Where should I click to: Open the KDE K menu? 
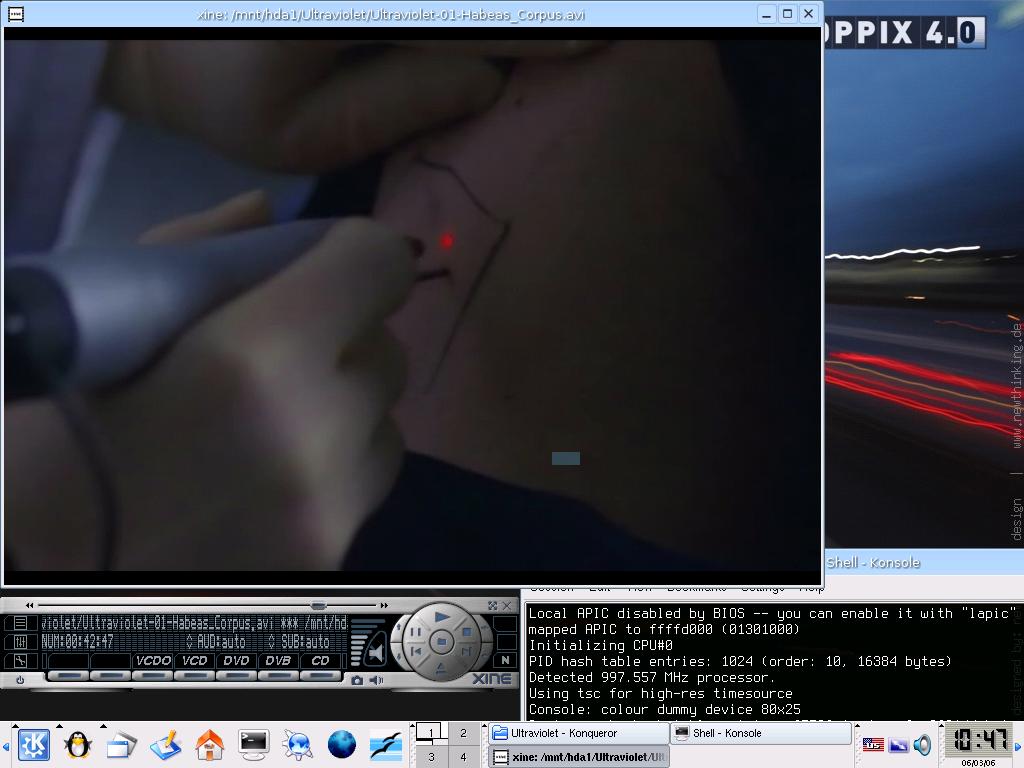[x=33, y=744]
